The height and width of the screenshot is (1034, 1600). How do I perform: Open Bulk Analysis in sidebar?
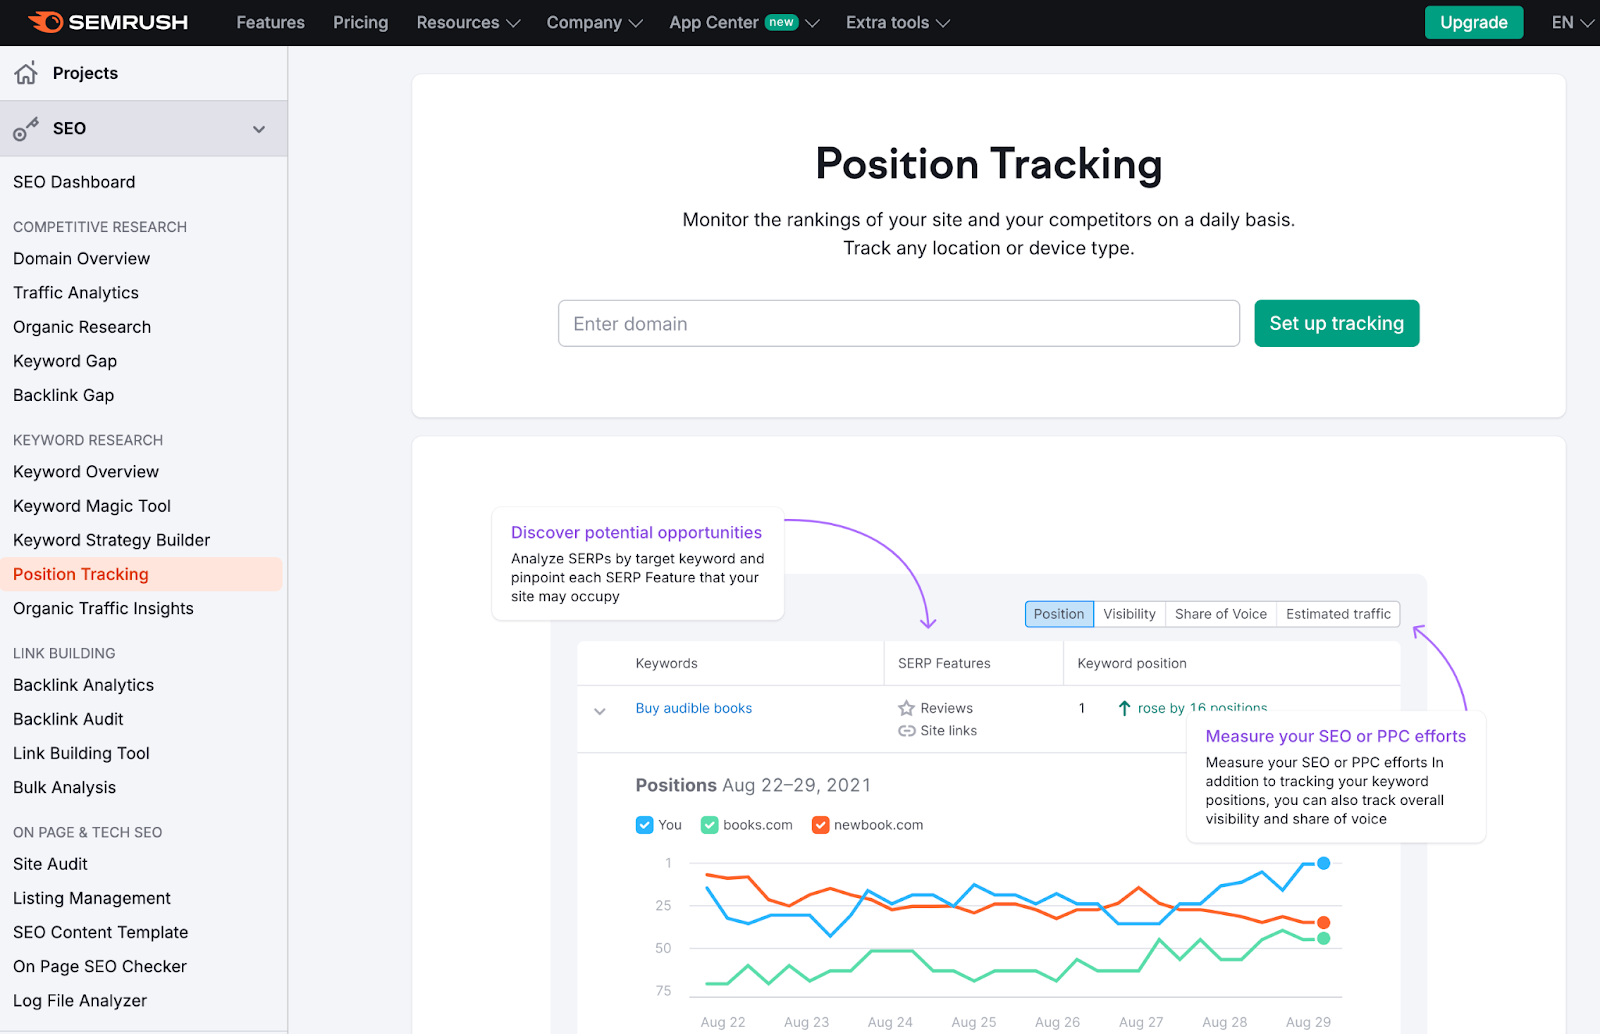[x=64, y=787]
